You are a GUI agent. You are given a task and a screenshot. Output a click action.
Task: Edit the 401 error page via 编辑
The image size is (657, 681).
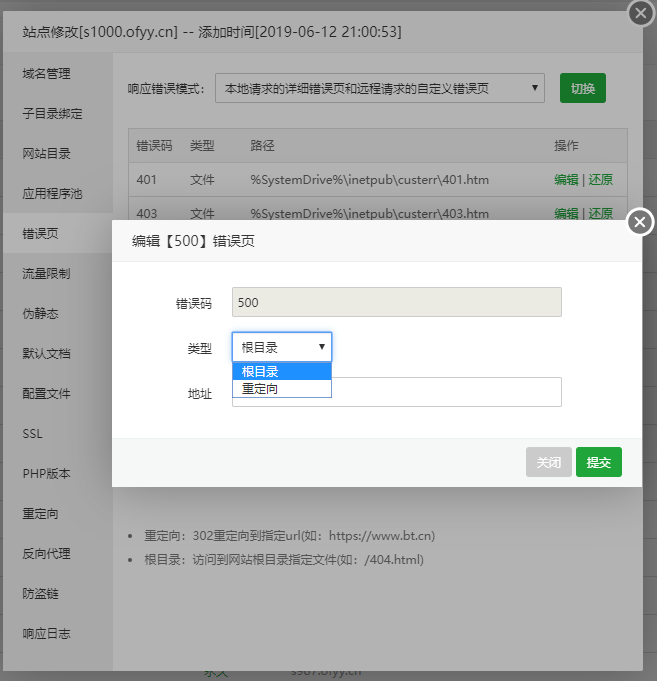click(566, 179)
